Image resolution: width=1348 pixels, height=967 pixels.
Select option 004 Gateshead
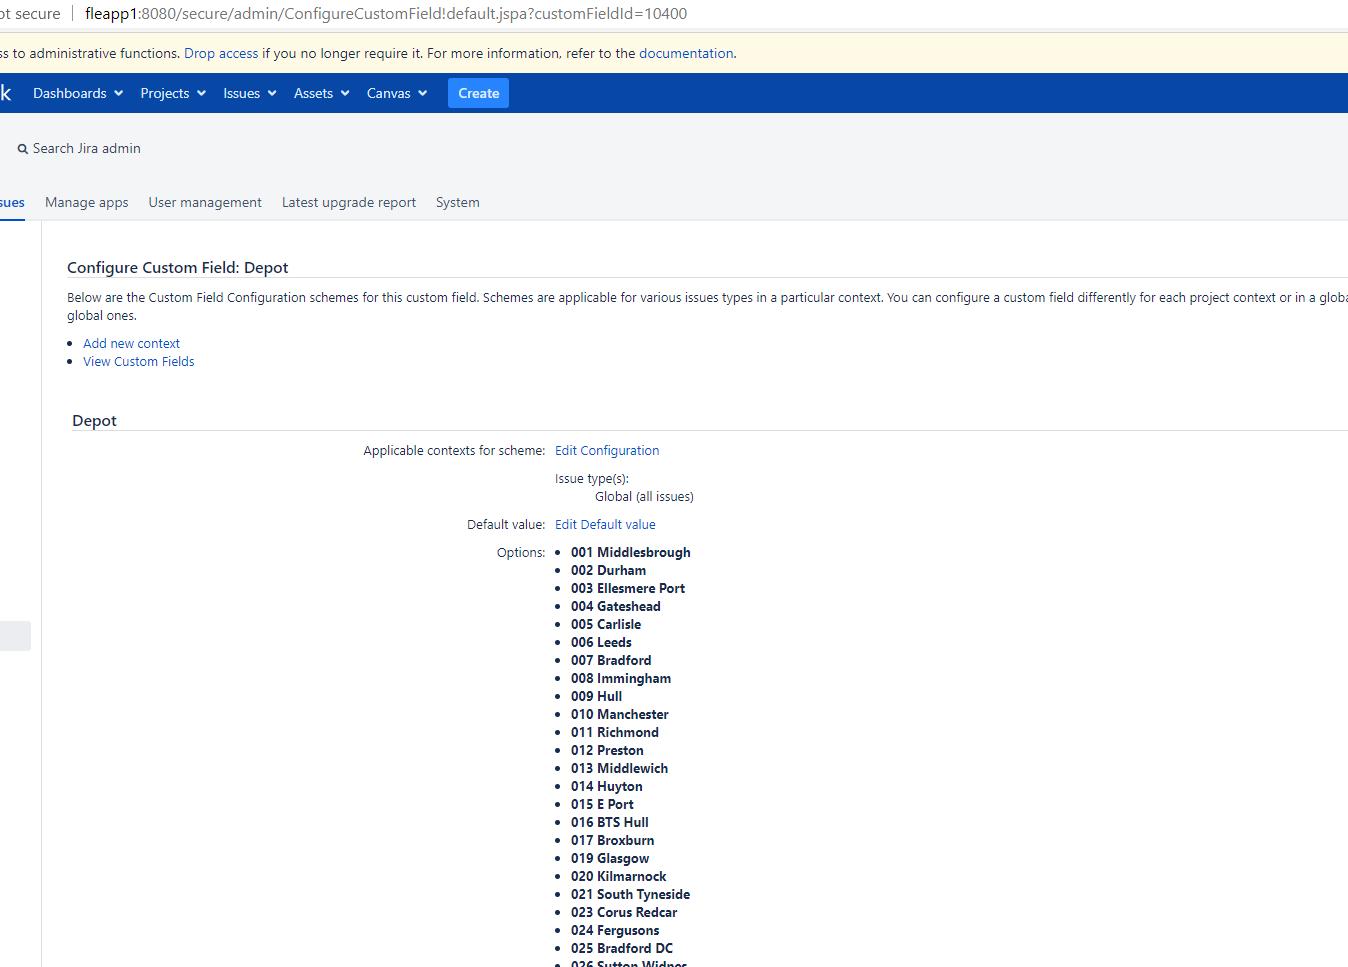coord(616,607)
